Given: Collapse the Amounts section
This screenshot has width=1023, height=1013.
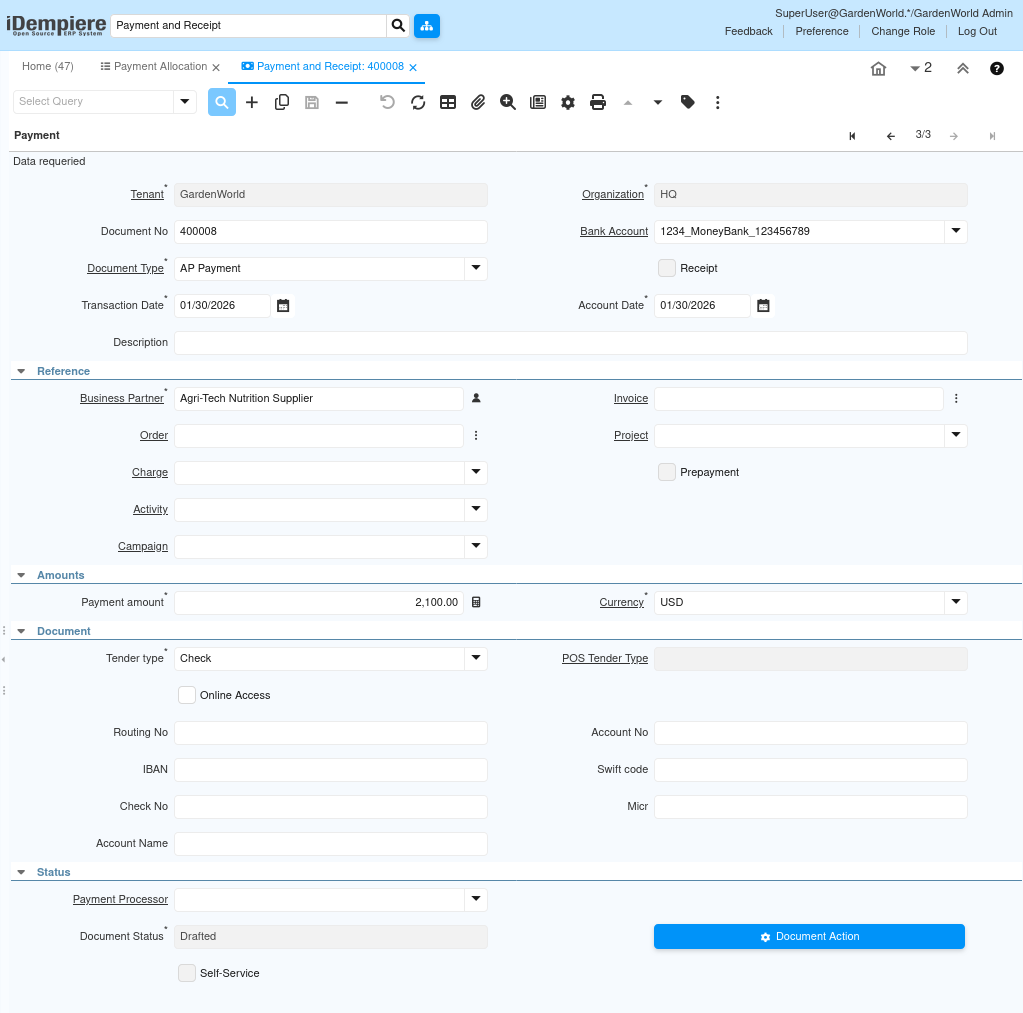Looking at the screenshot, I should pyautogui.click(x=21, y=575).
